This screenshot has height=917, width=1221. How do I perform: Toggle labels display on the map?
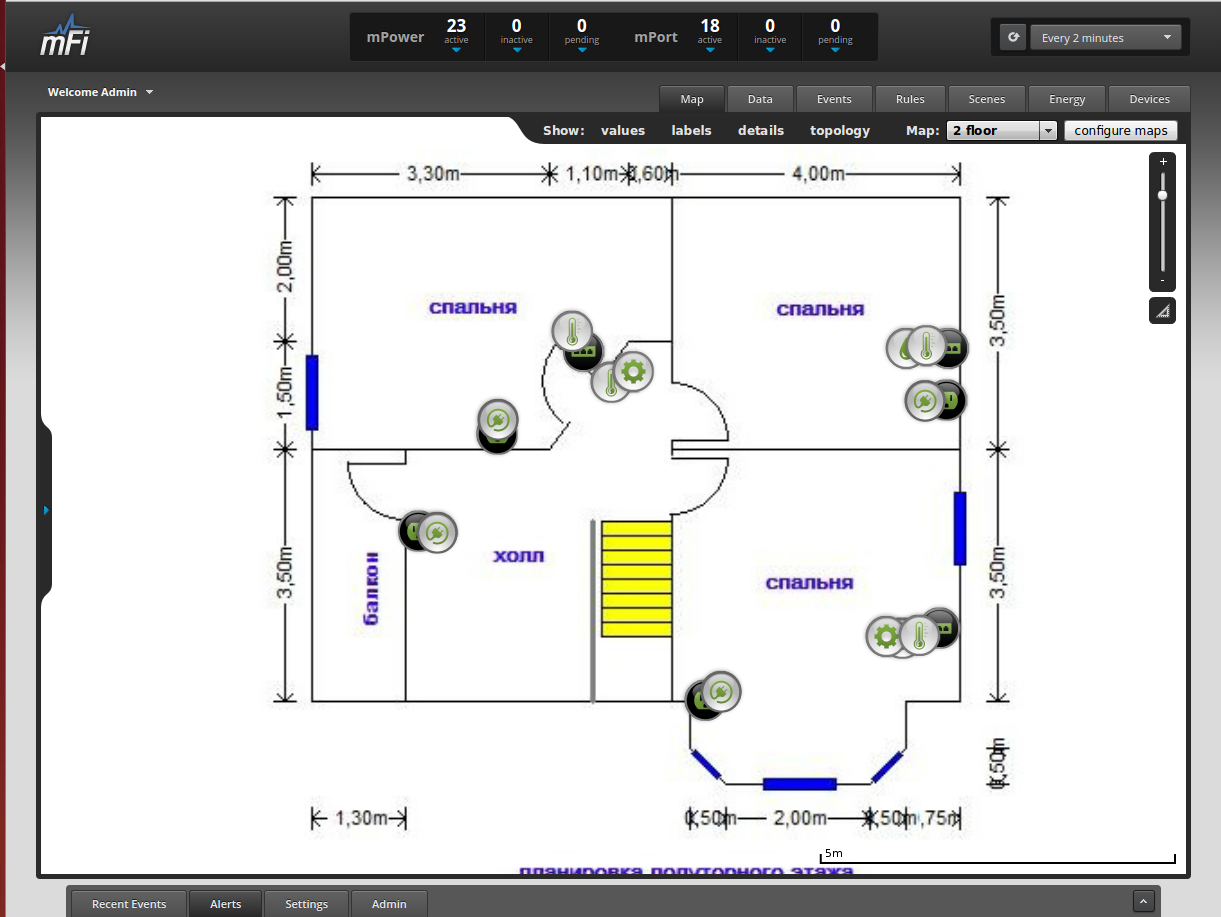(691, 130)
